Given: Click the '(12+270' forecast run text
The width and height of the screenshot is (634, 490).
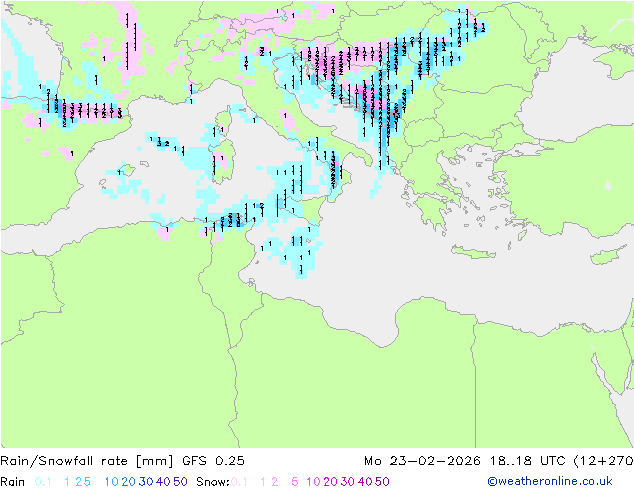Looking at the screenshot, I should 603,461.
